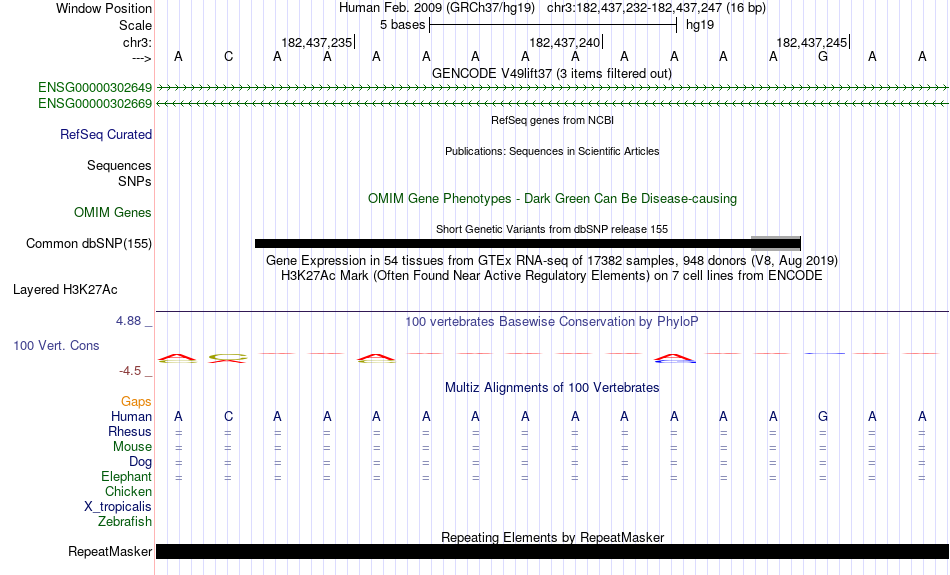Screen dimensions: 950x575
Task: Click the GENCODE V49lift37 track title
Action: point(551,73)
